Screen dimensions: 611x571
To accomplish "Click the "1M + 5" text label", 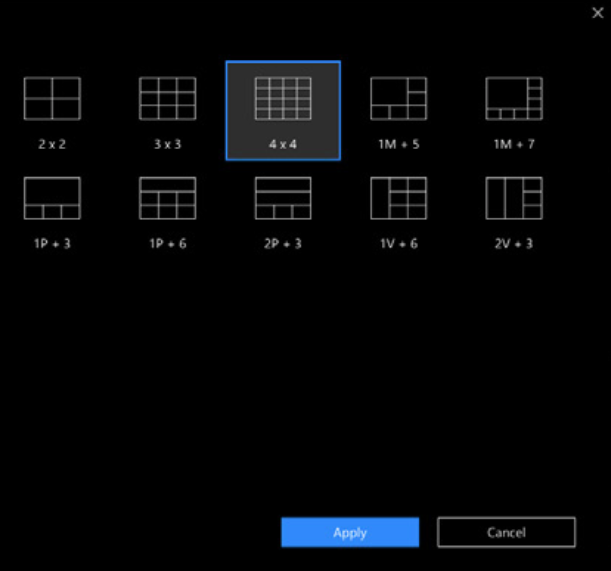I will 398,144.
